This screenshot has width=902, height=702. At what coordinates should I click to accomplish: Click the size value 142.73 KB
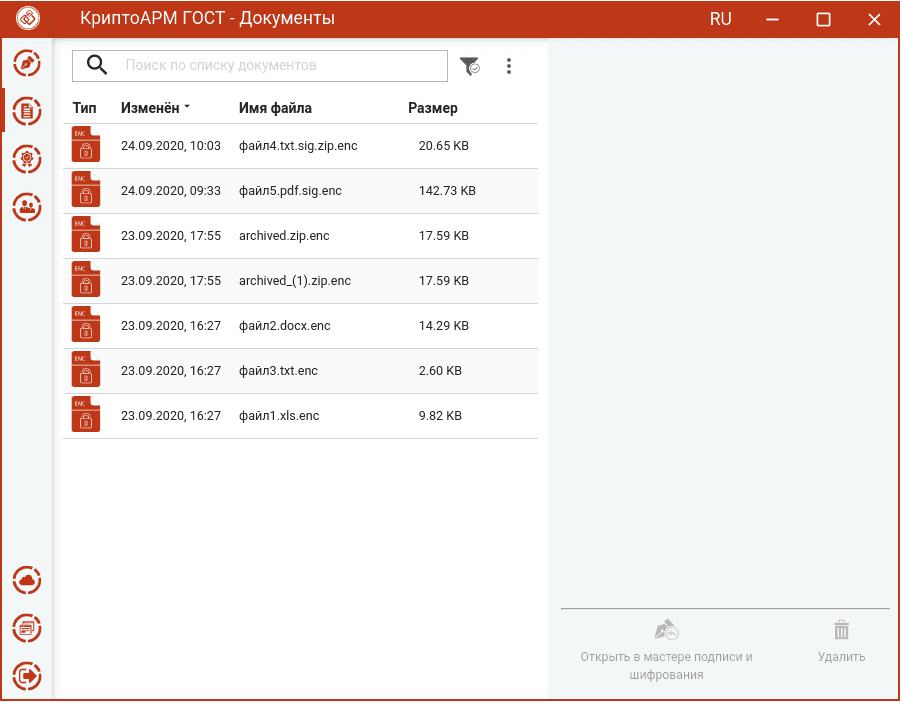(x=447, y=191)
